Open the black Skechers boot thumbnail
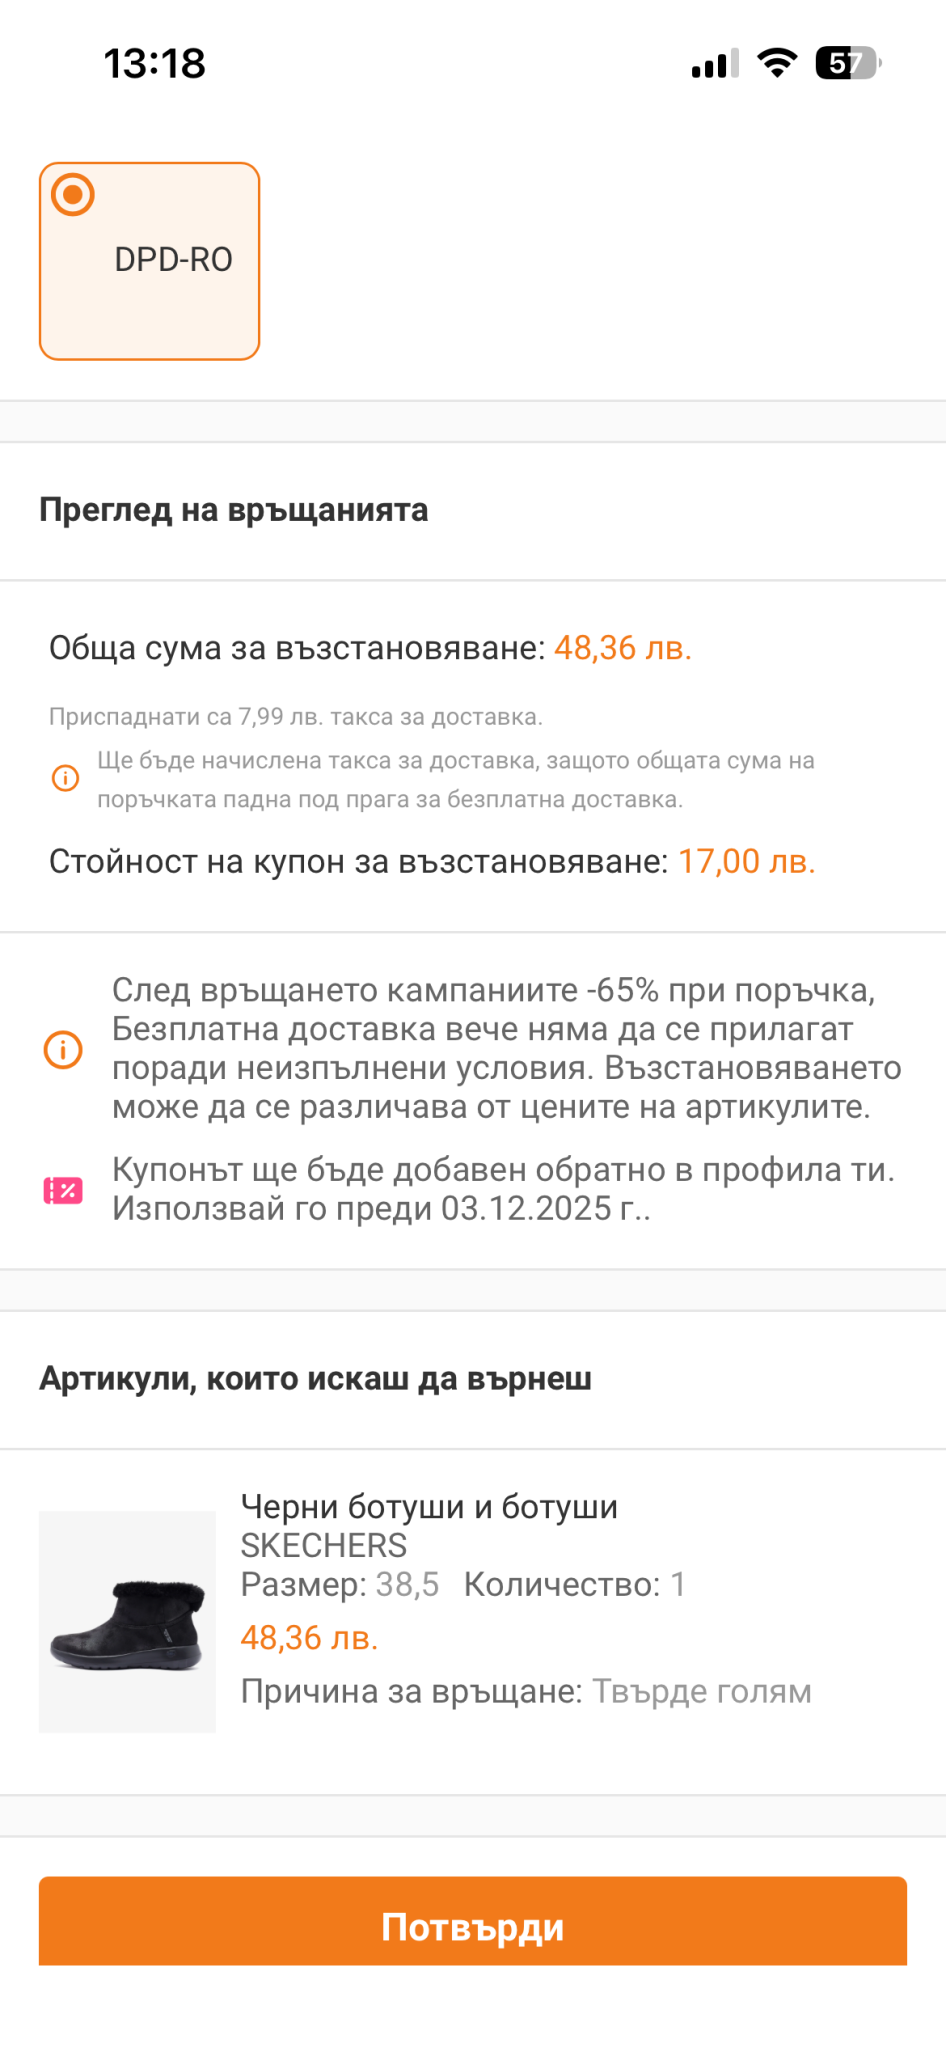Image resolution: width=946 pixels, height=2048 pixels. (127, 1621)
